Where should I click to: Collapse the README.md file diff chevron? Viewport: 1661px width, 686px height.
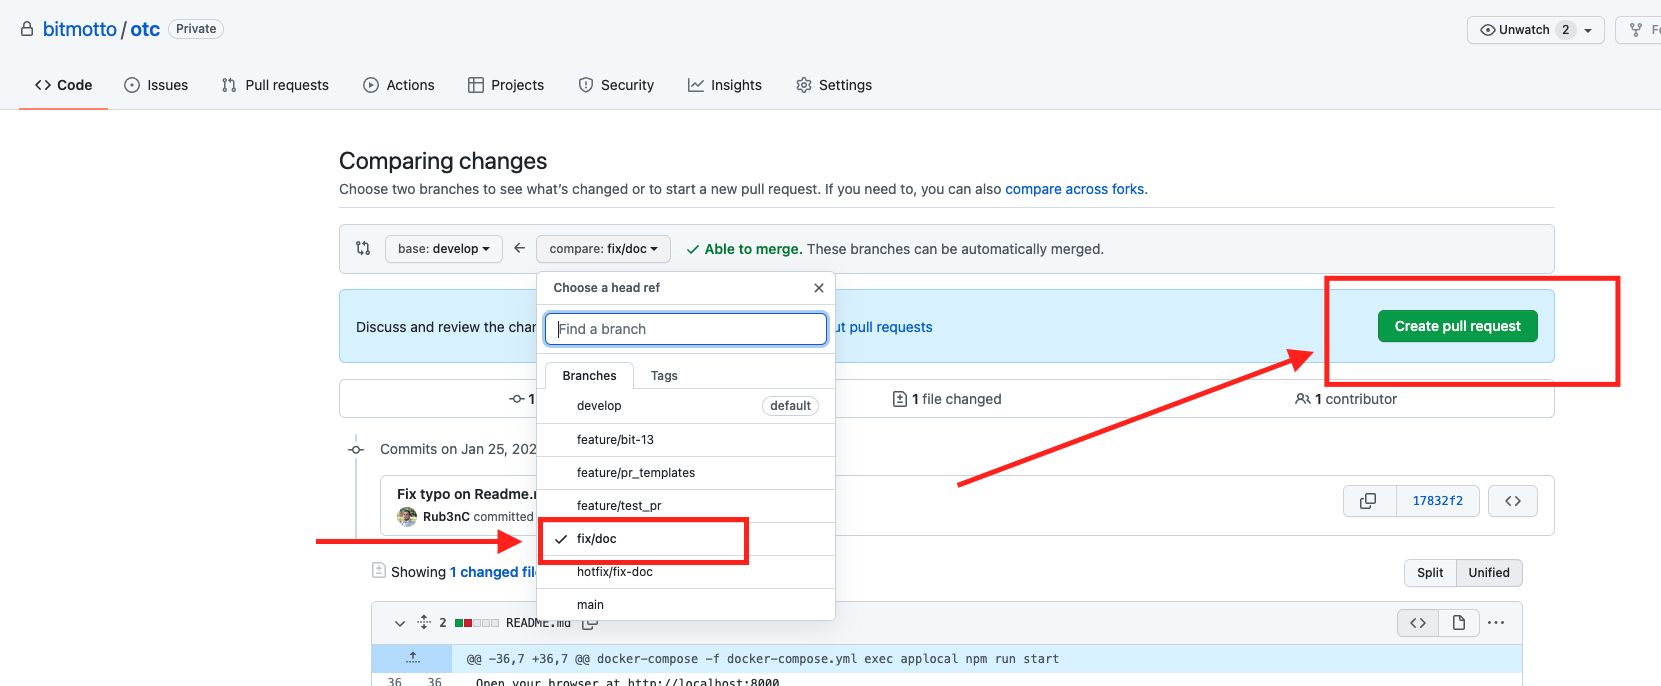[x=400, y=623]
